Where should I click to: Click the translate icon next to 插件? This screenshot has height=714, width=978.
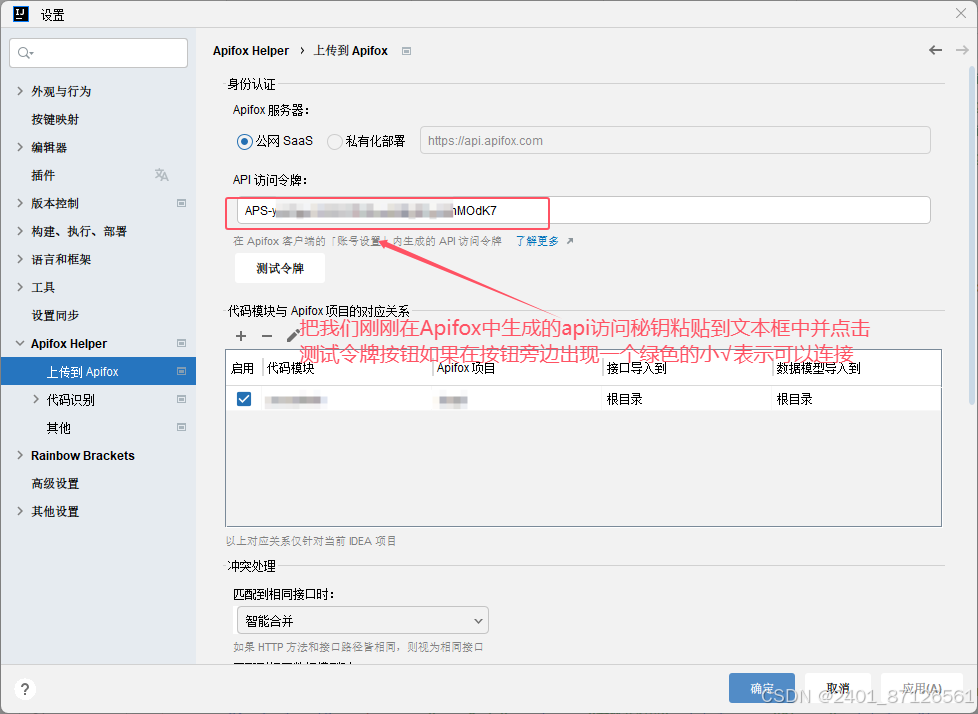click(x=162, y=175)
